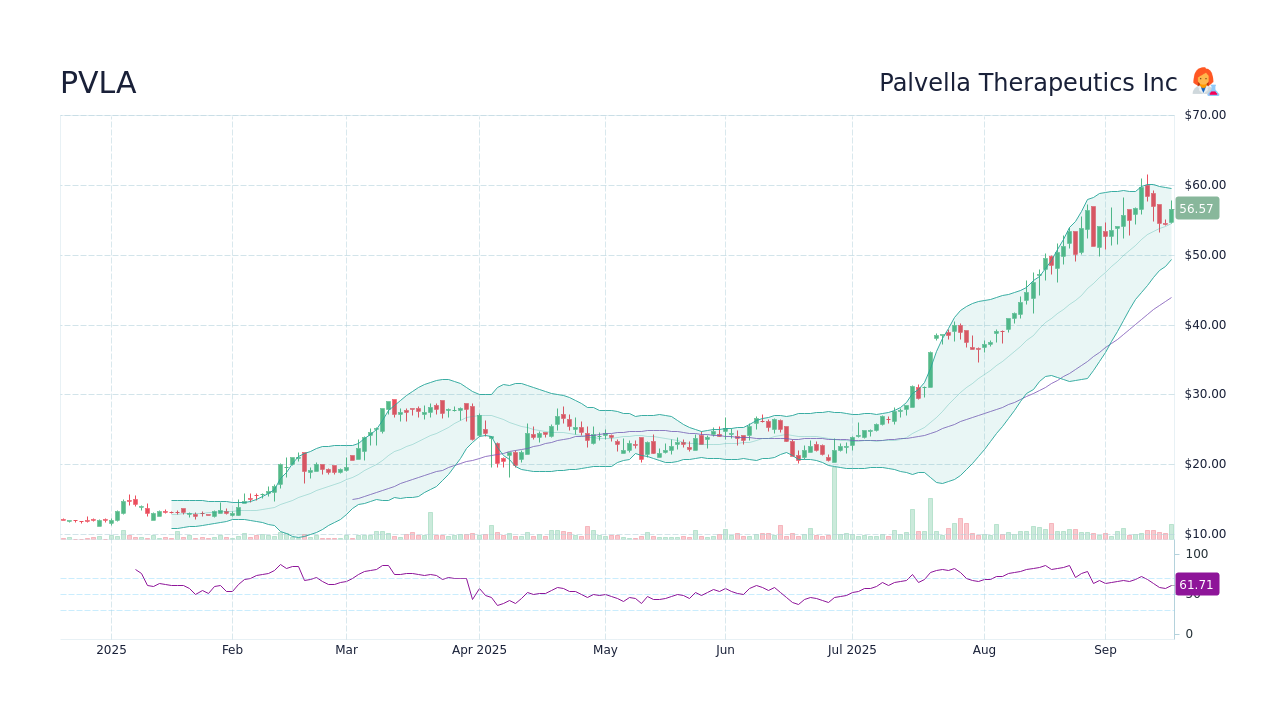Click the 61.71 RSI value label
The width and height of the screenshot is (1280, 720).
(x=1196, y=585)
